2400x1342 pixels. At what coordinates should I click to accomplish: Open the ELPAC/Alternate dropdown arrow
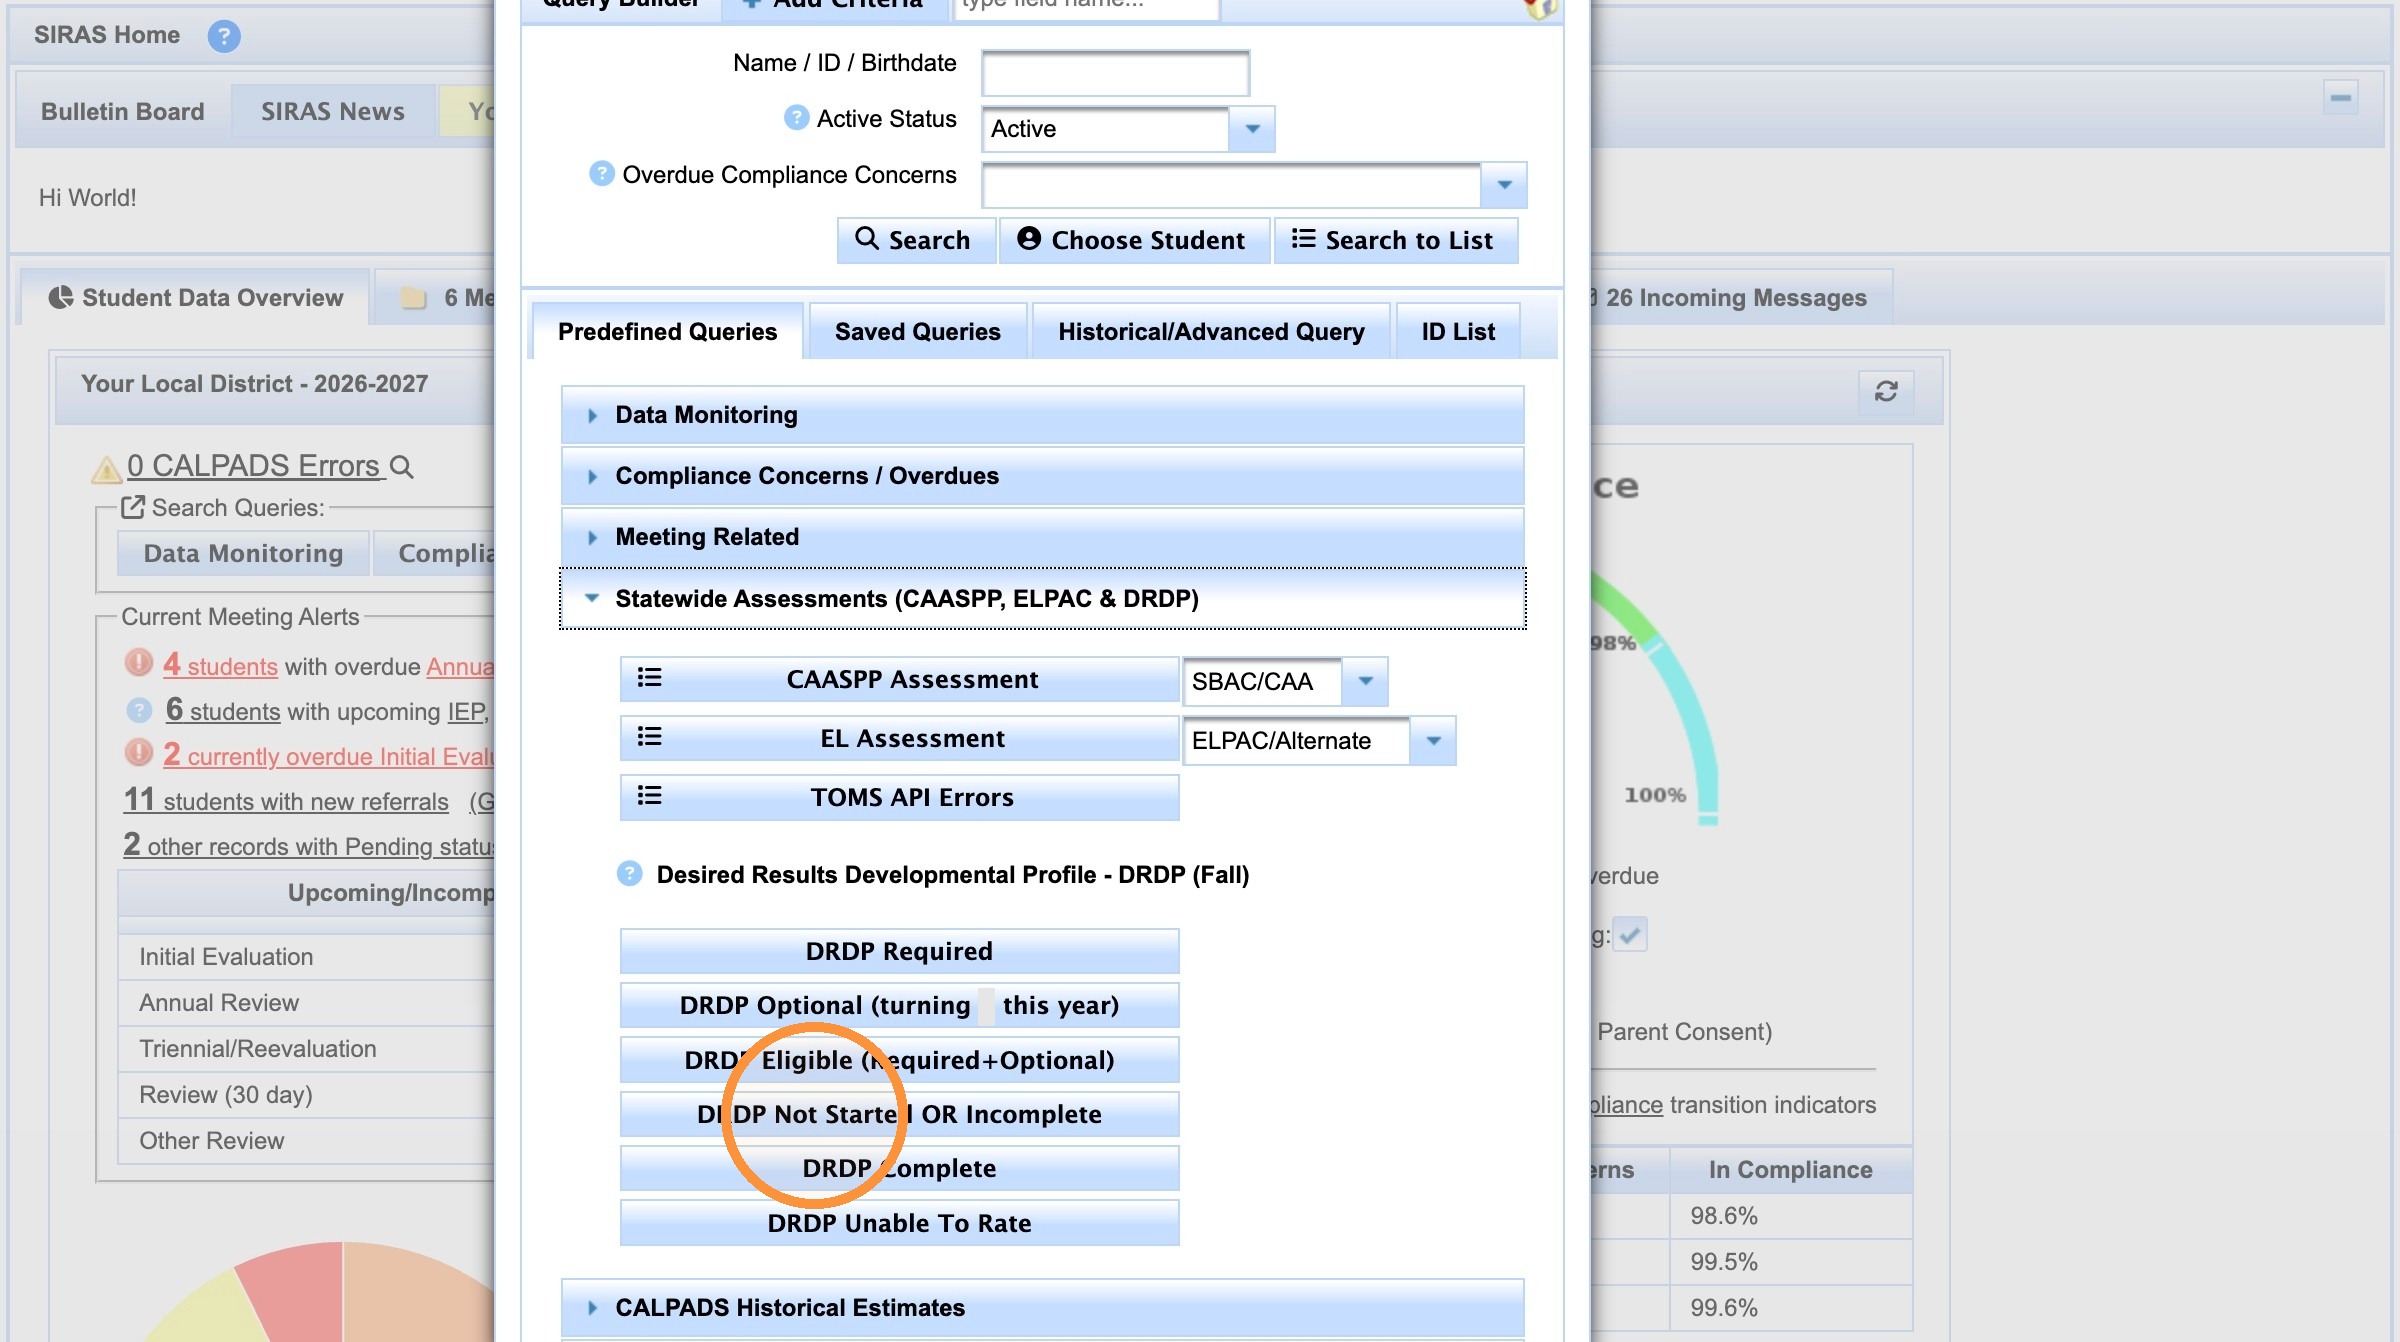(x=1433, y=741)
